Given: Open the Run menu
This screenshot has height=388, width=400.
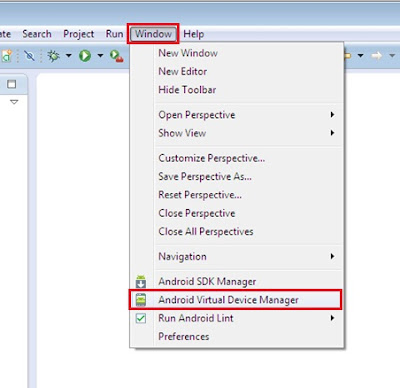Looking at the screenshot, I should 114,34.
